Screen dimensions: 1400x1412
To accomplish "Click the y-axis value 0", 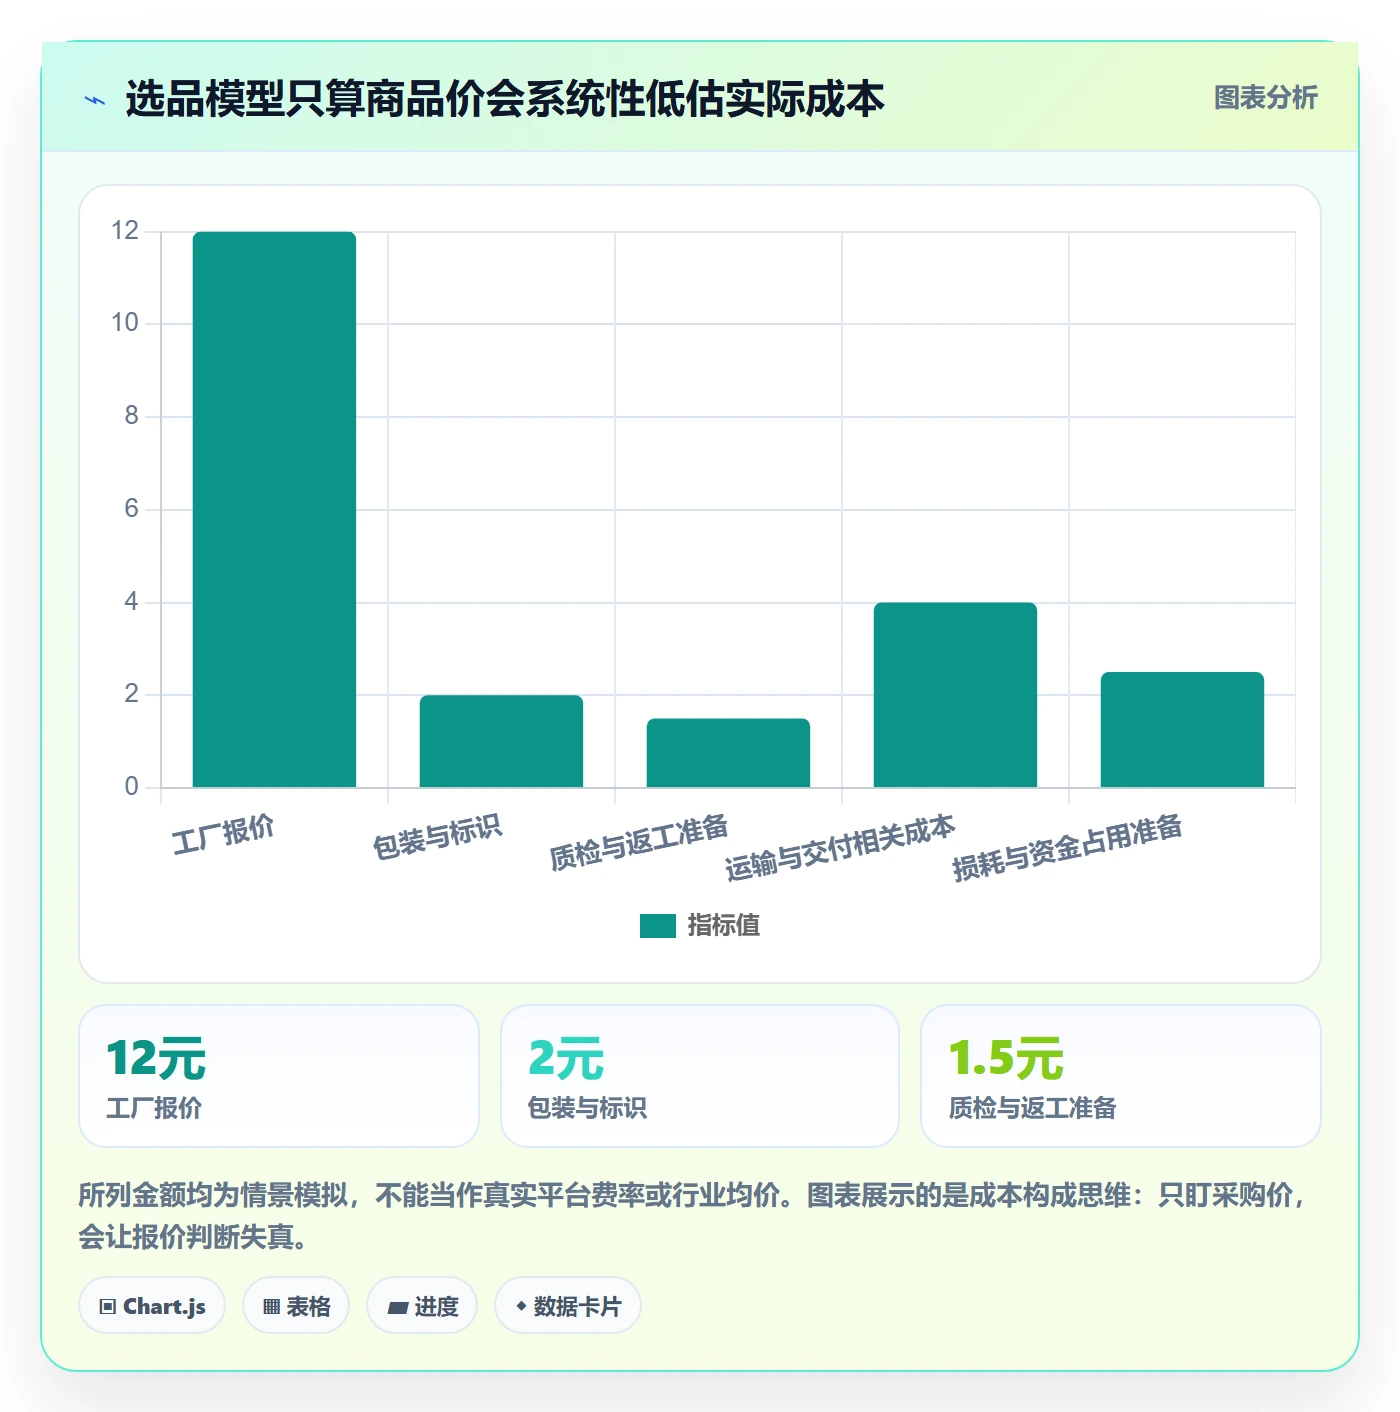I will [x=131, y=787].
